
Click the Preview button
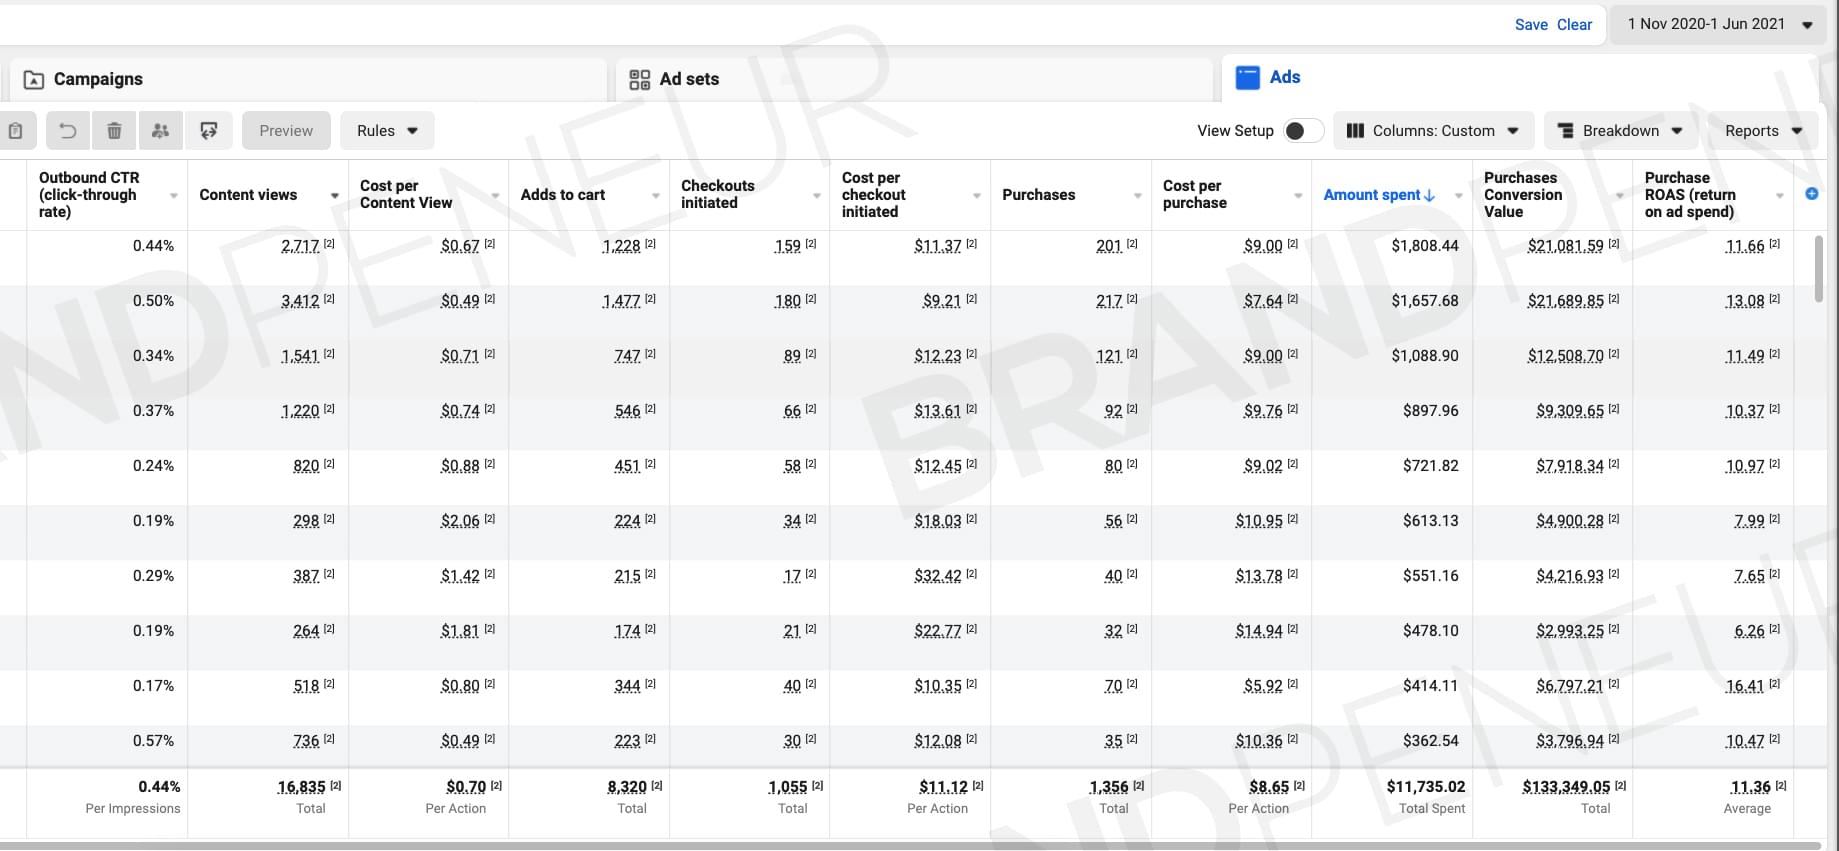coord(286,131)
